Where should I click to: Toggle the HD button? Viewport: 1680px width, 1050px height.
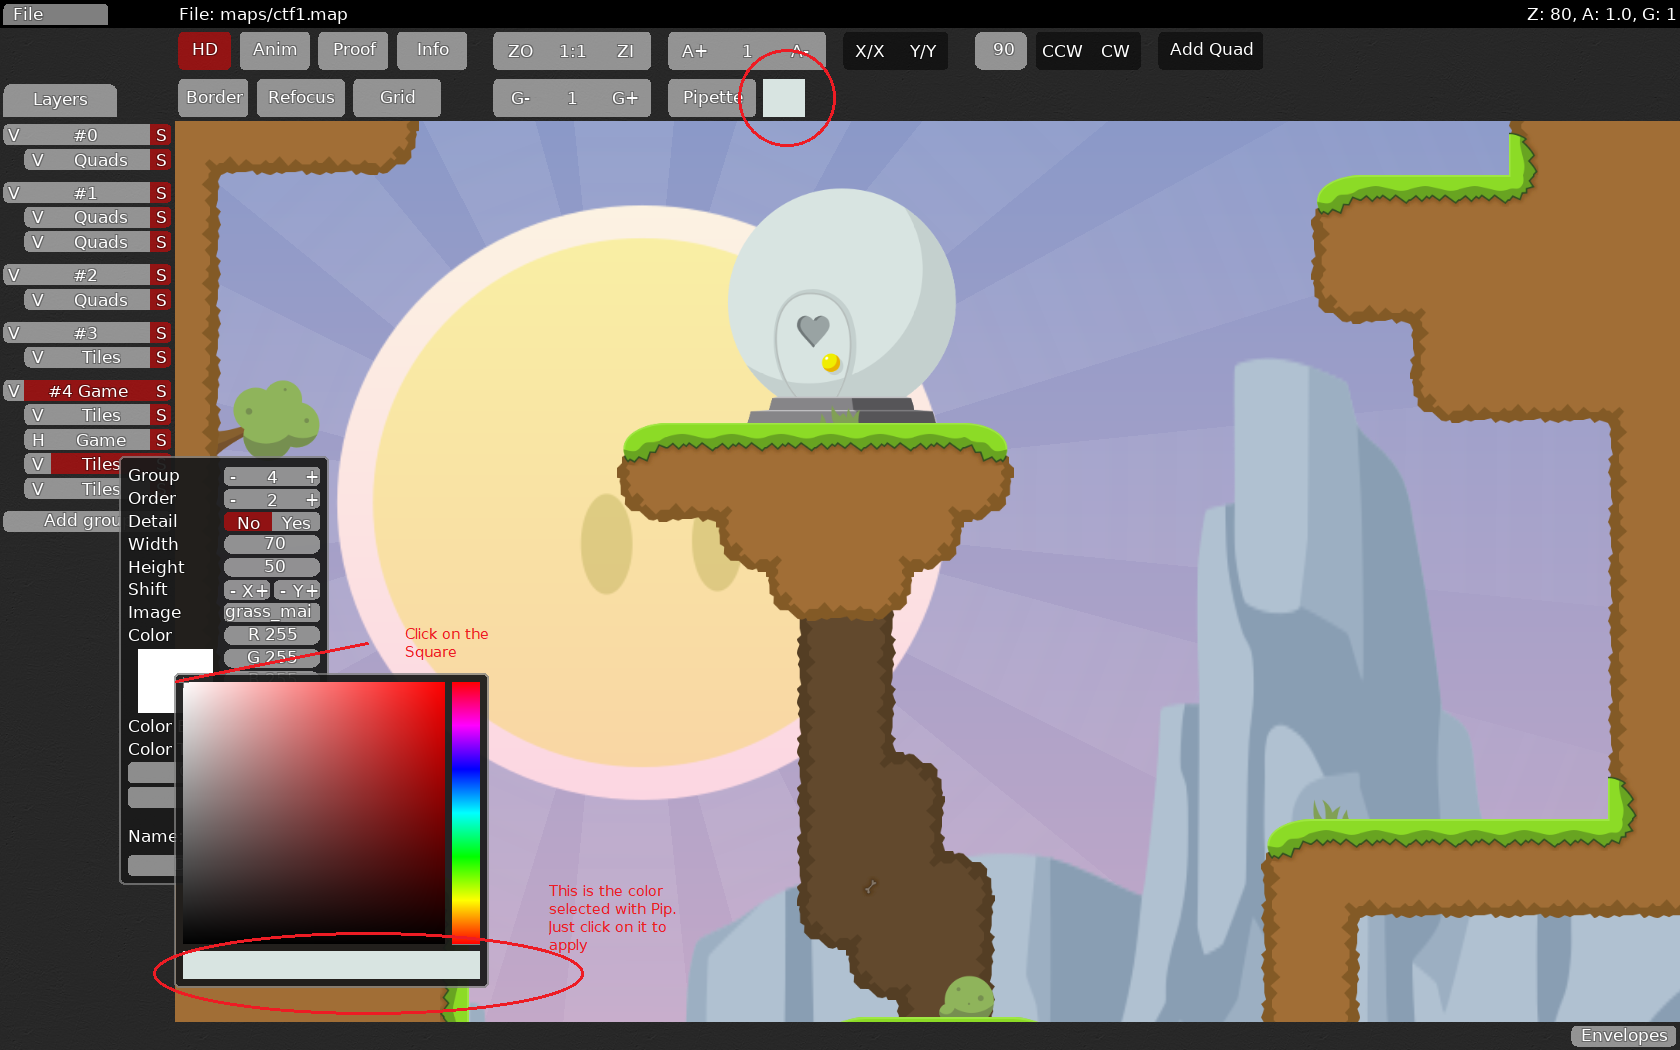coord(205,50)
